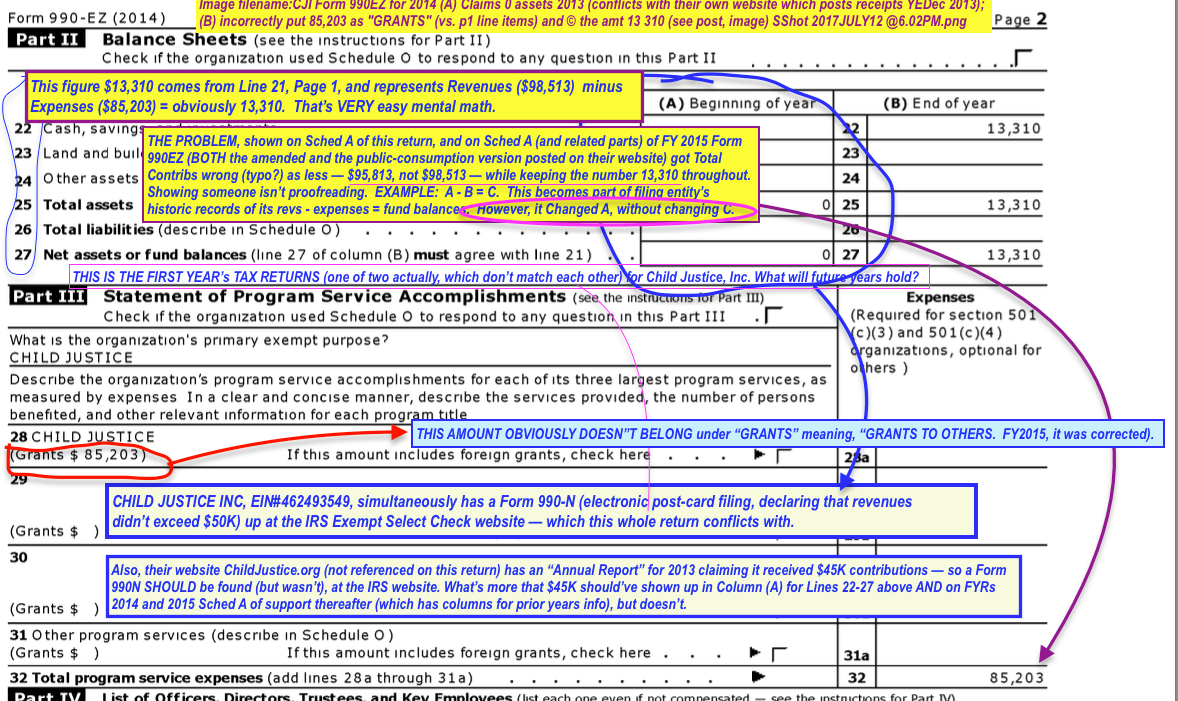The image size is (1178, 701).
Task: Select line 27 End of year value 13,310
Action: point(1013,255)
